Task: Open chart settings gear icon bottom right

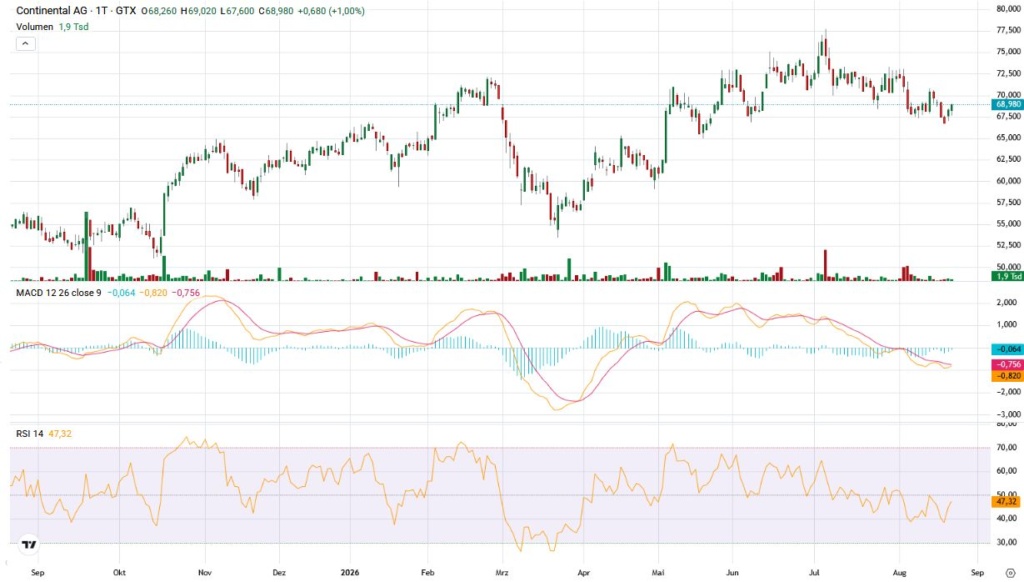Action: 1010,573
